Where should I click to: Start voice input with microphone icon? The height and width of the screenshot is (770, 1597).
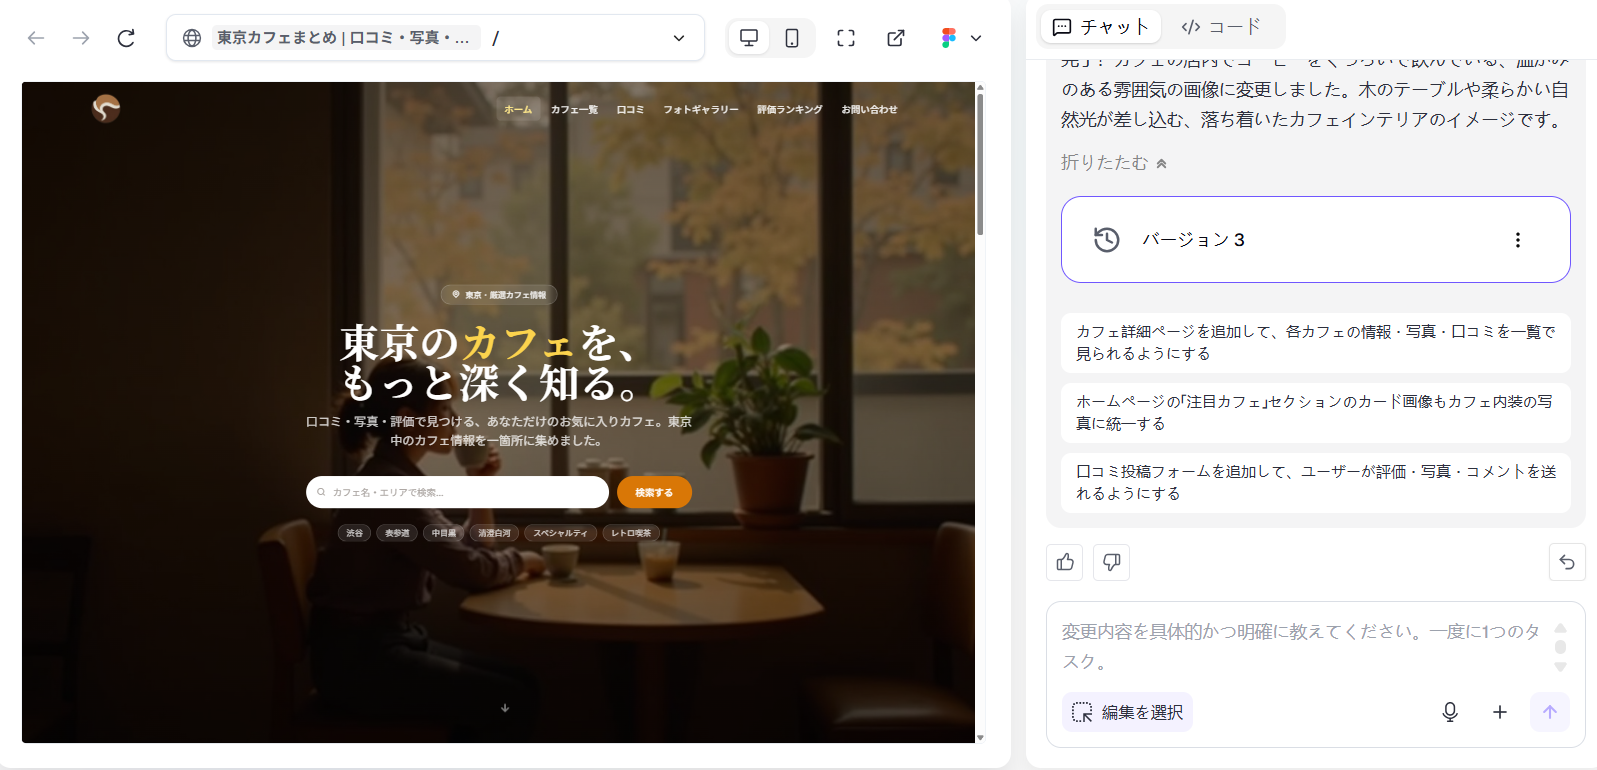(x=1450, y=712)
